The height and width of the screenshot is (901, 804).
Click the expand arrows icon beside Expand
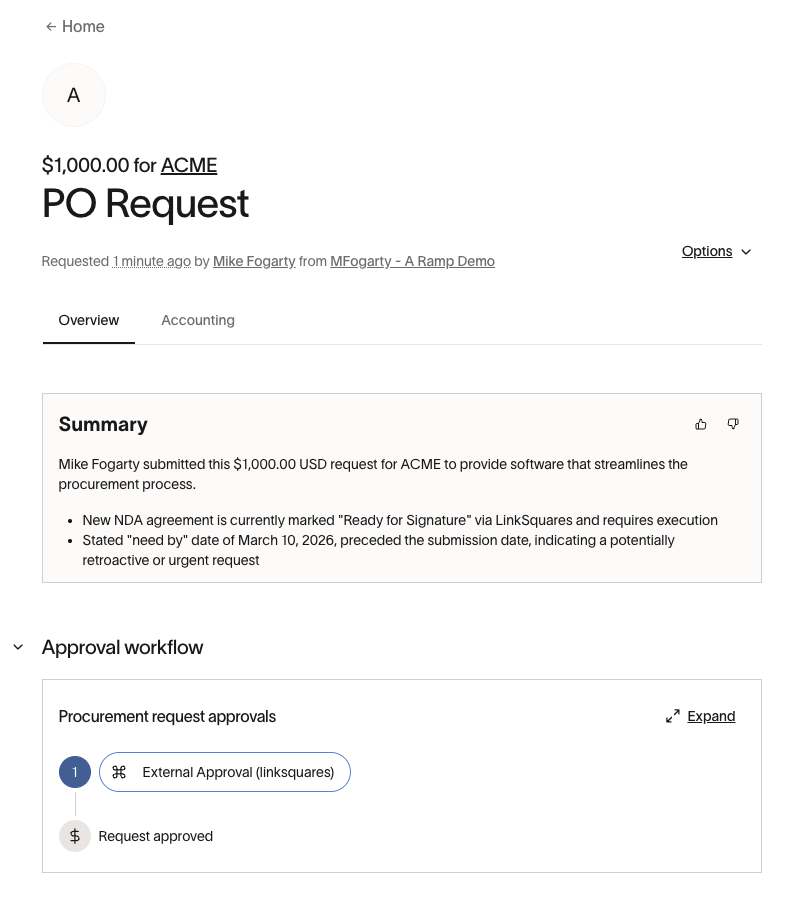point(673,716)
